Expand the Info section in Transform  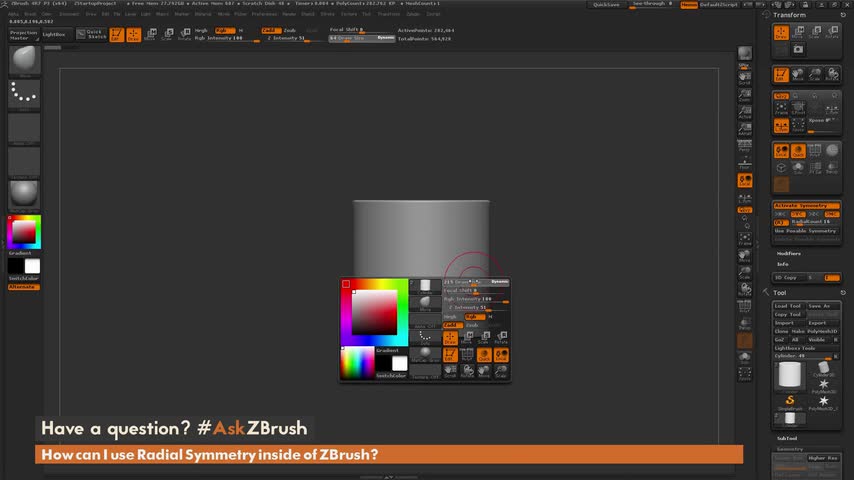tap(783, 264)
